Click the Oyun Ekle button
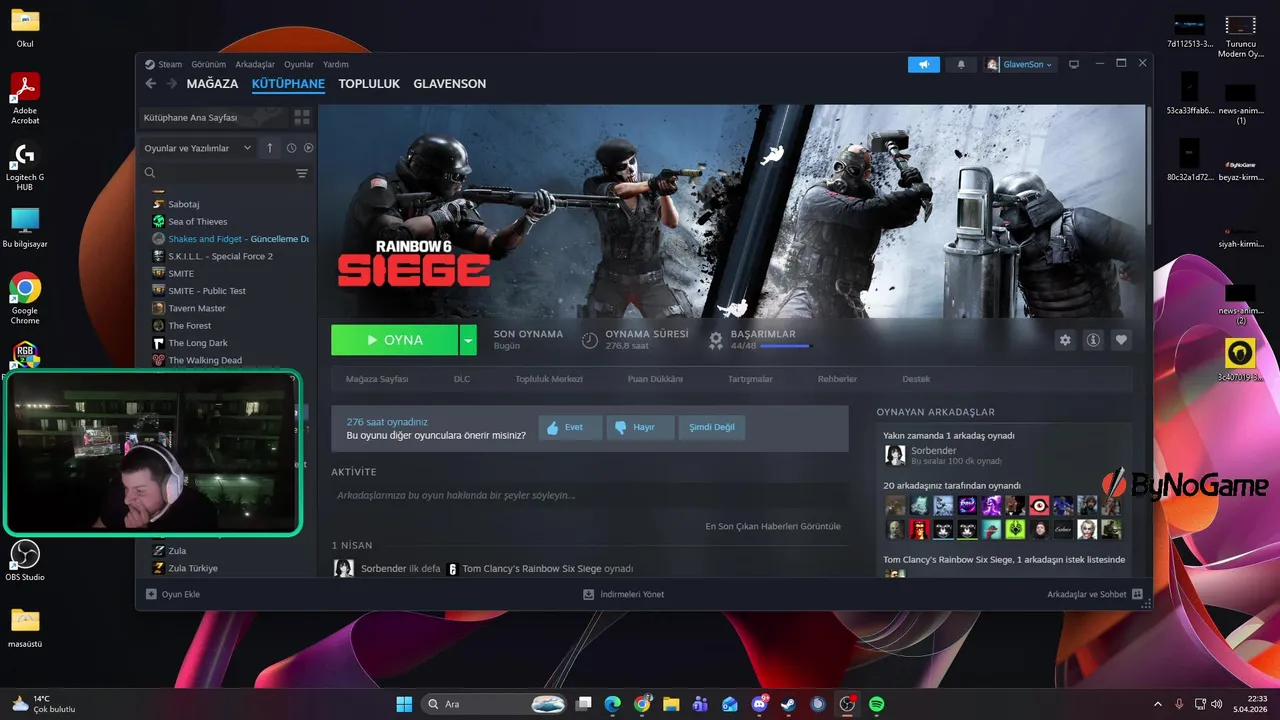 [x=173, y=594]
